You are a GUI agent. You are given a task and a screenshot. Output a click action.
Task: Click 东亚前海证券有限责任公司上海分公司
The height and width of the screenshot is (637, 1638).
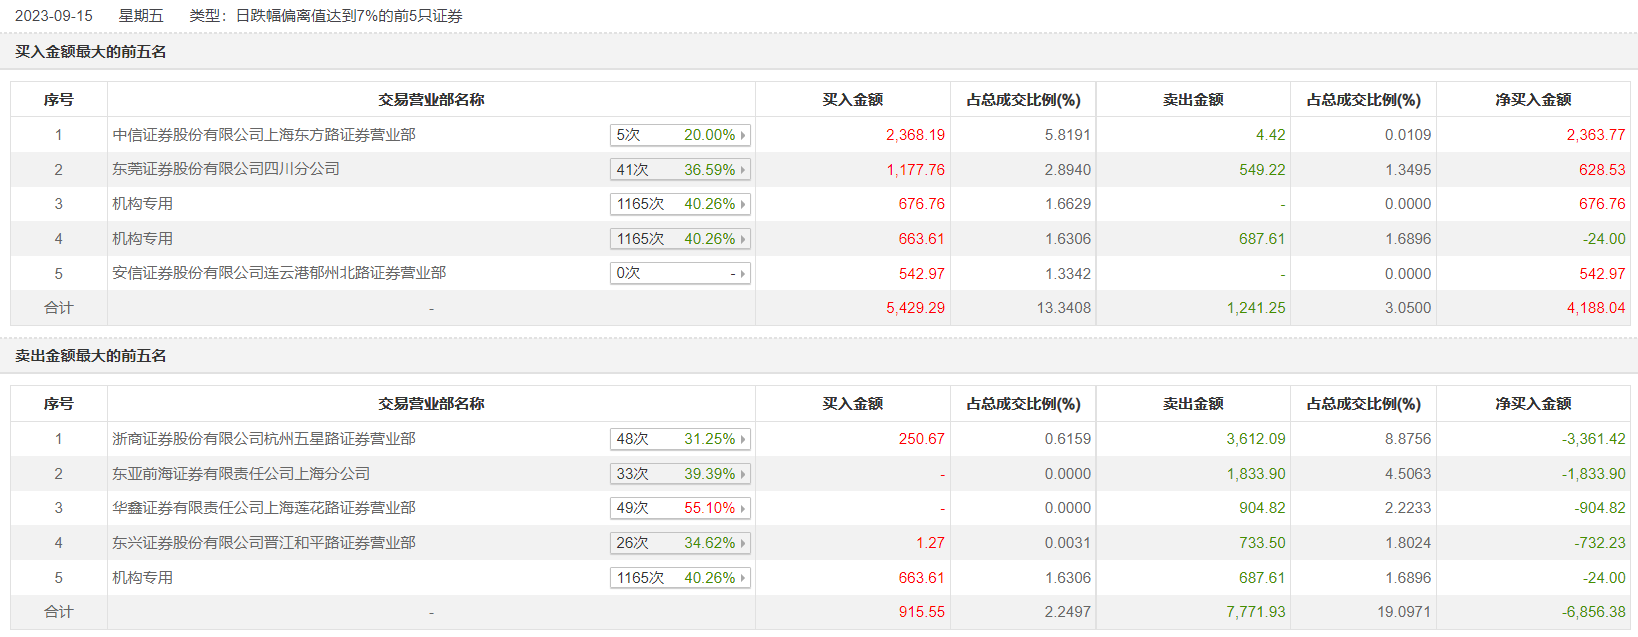(241, 474)
